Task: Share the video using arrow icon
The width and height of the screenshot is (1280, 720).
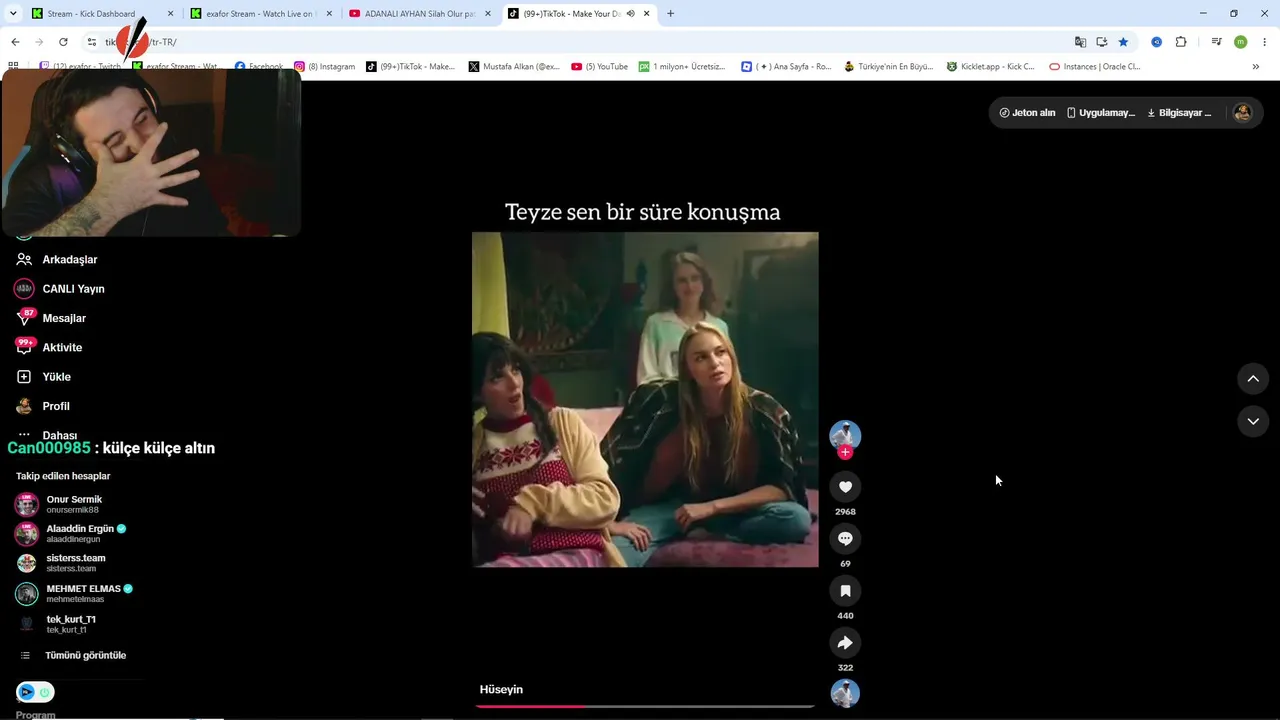Action: click(x=845, y=643)
